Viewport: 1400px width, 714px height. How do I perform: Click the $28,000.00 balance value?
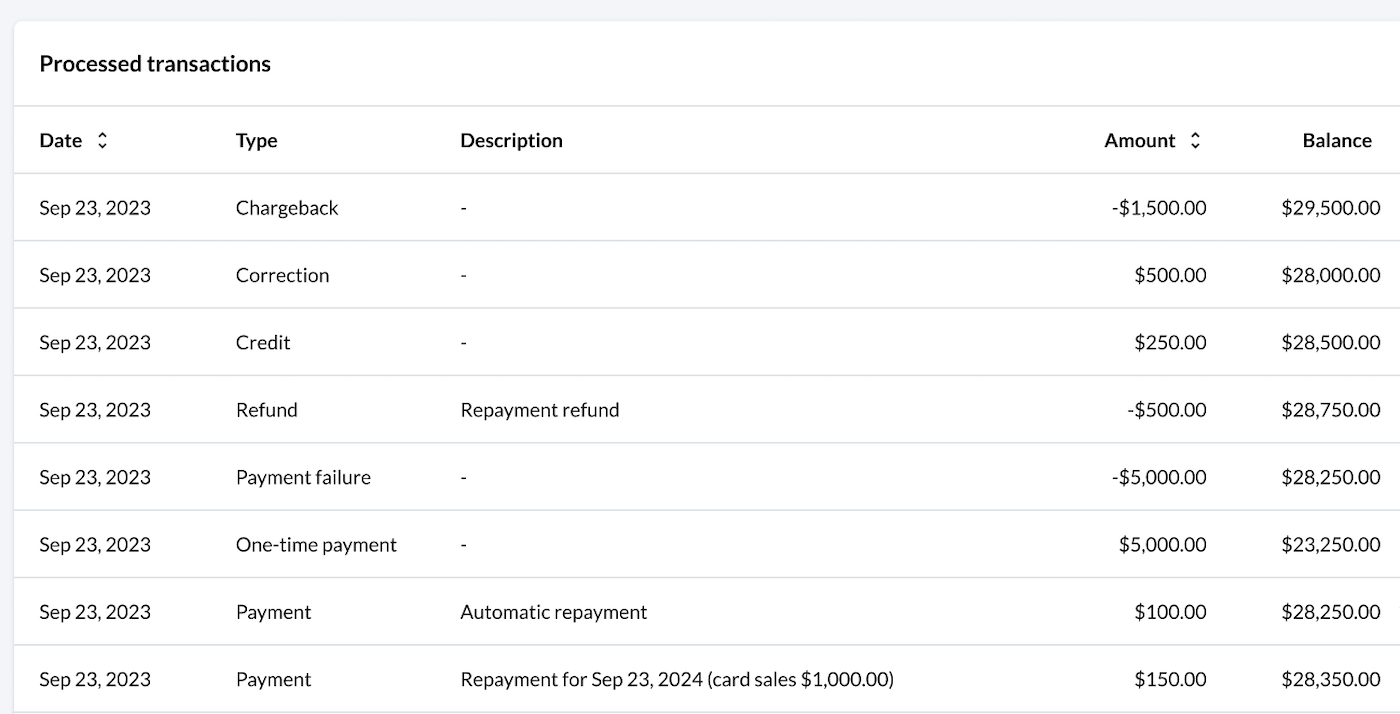[x=1331, y=275]
